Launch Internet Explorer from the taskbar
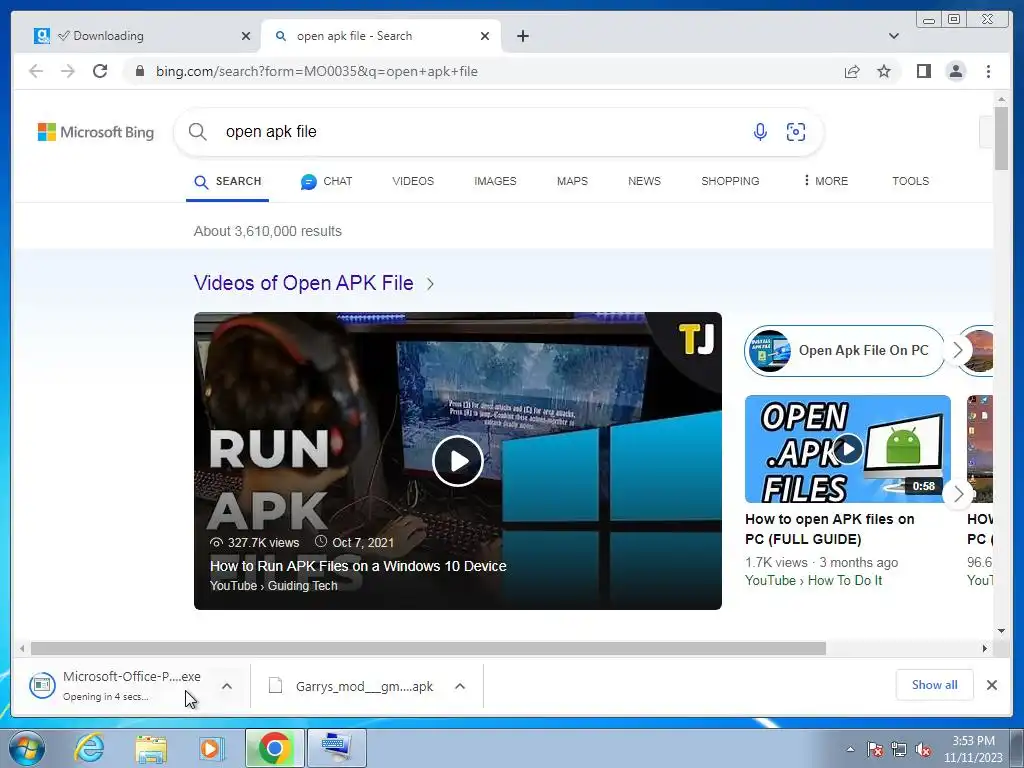This screenshot has width=1024, height=768. (x=89, y=748)
